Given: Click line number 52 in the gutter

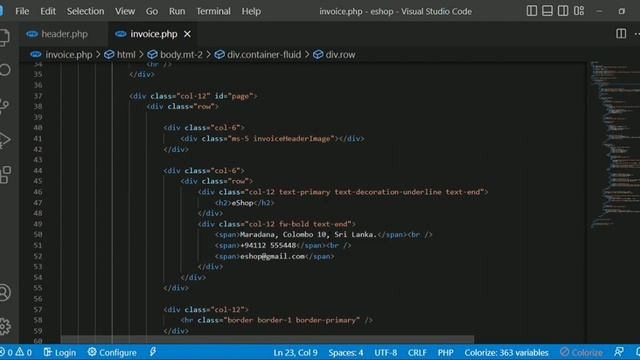Looking at the screenshot, I should click(38, 256).
